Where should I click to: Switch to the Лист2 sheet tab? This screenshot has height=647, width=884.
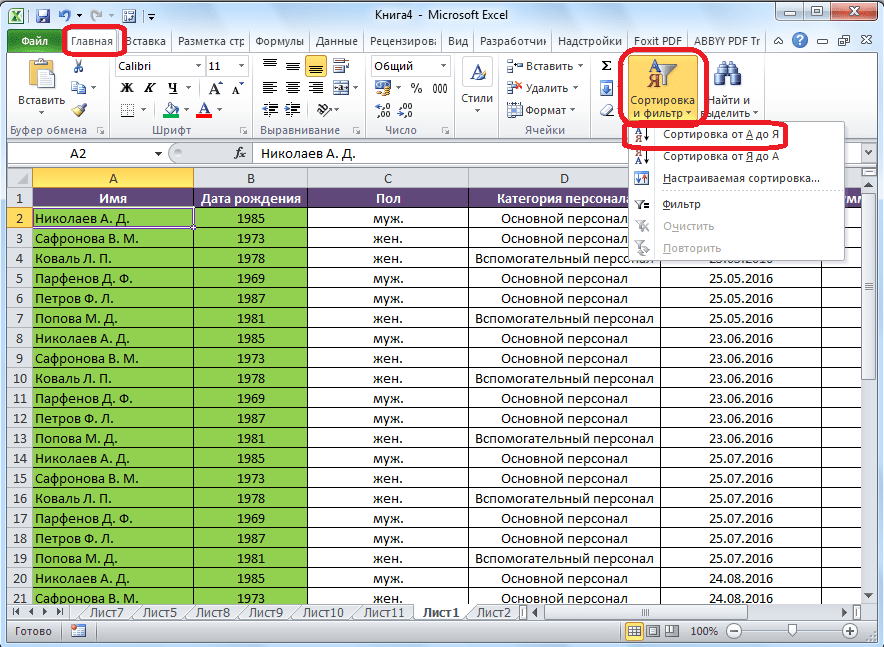(x=493, y=612)
